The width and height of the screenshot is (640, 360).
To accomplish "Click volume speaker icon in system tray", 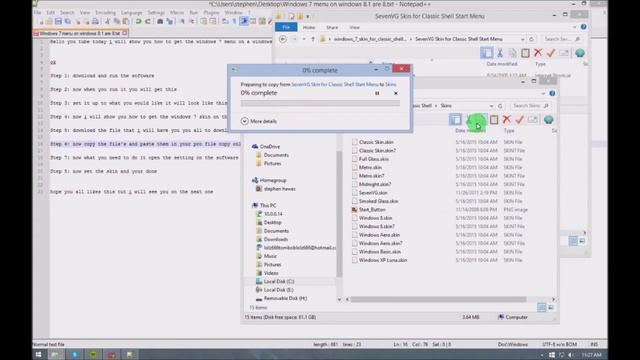I will [x=571, y=355].
